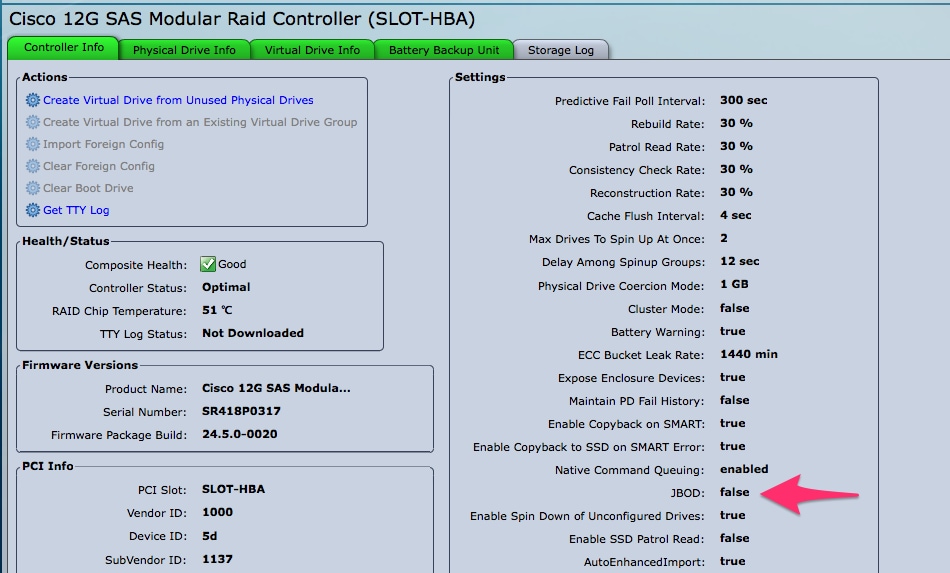Switch to the Controller Info tab
The width and height of the screenshot is (950, 573).
[x=63, y=47]
